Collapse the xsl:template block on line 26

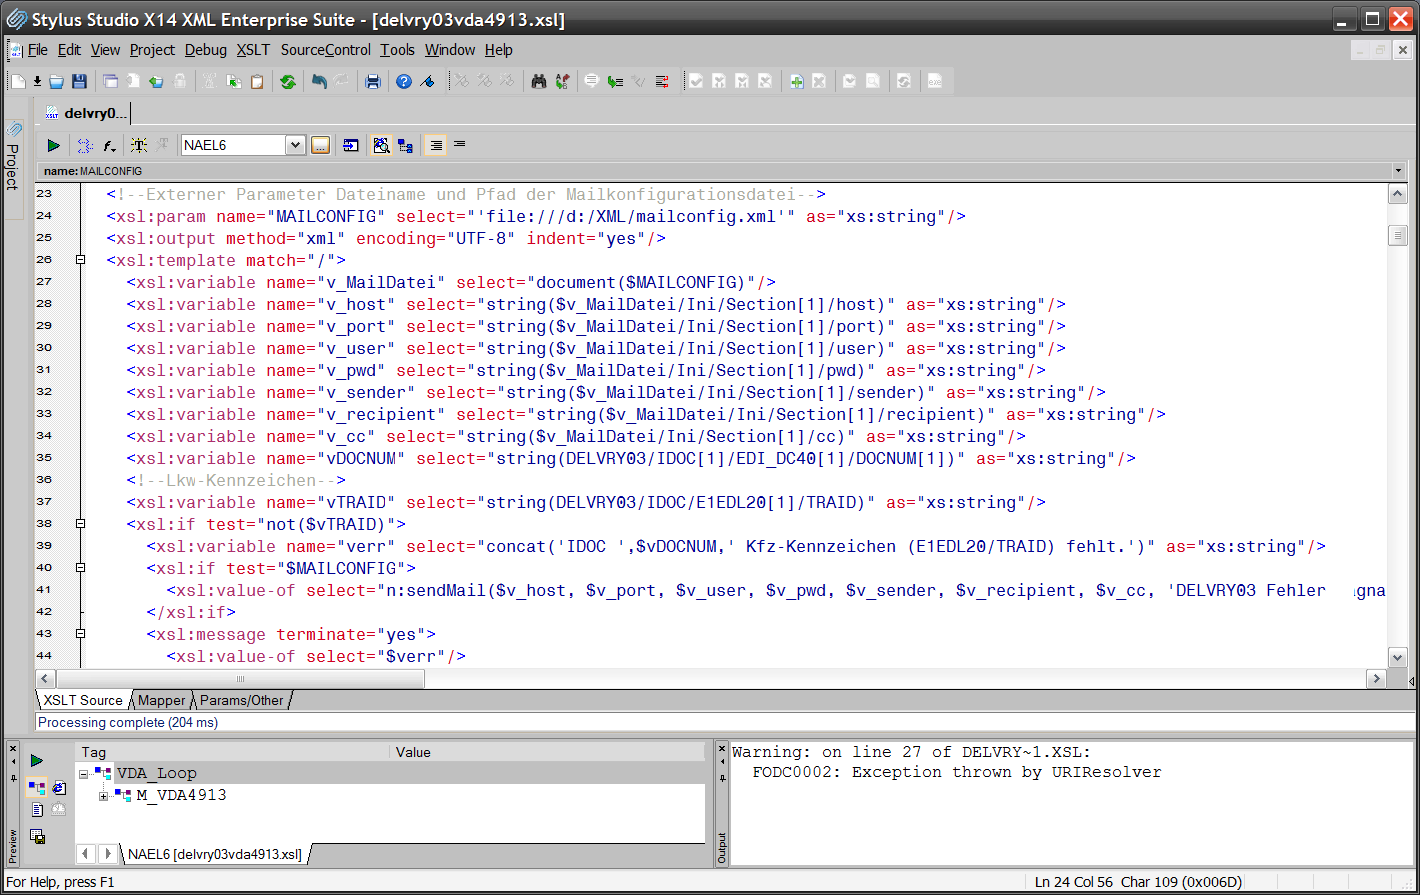pos(81,261)
